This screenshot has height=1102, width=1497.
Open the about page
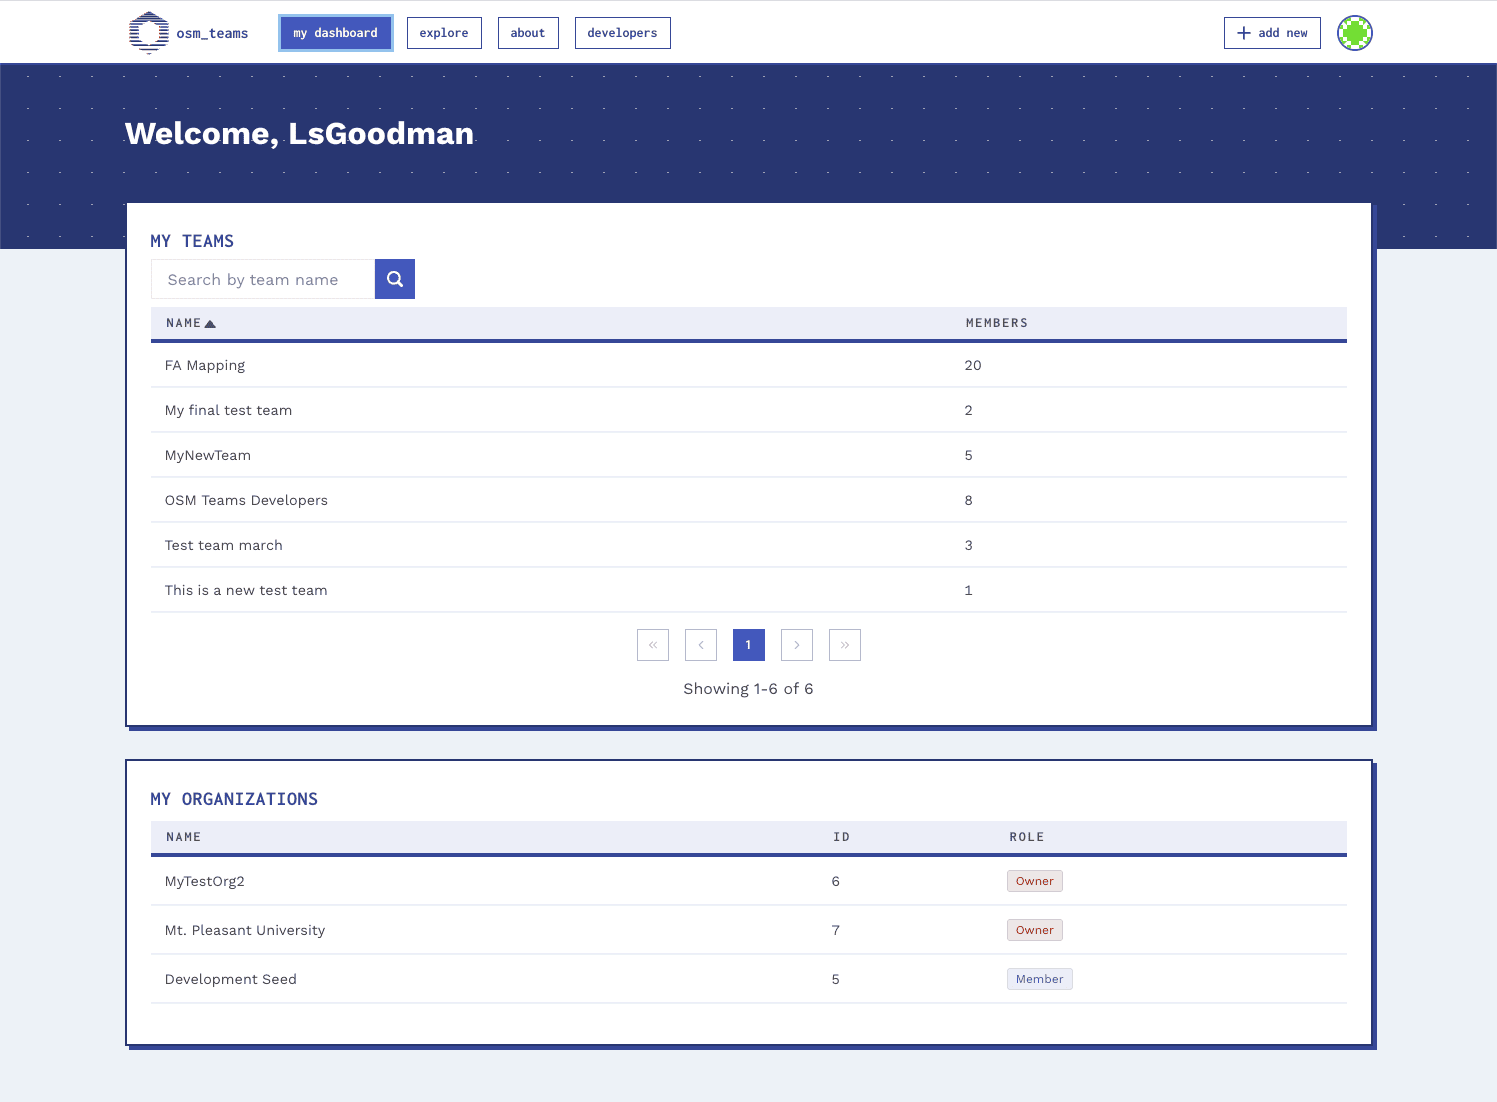click(x=528, y=32)
